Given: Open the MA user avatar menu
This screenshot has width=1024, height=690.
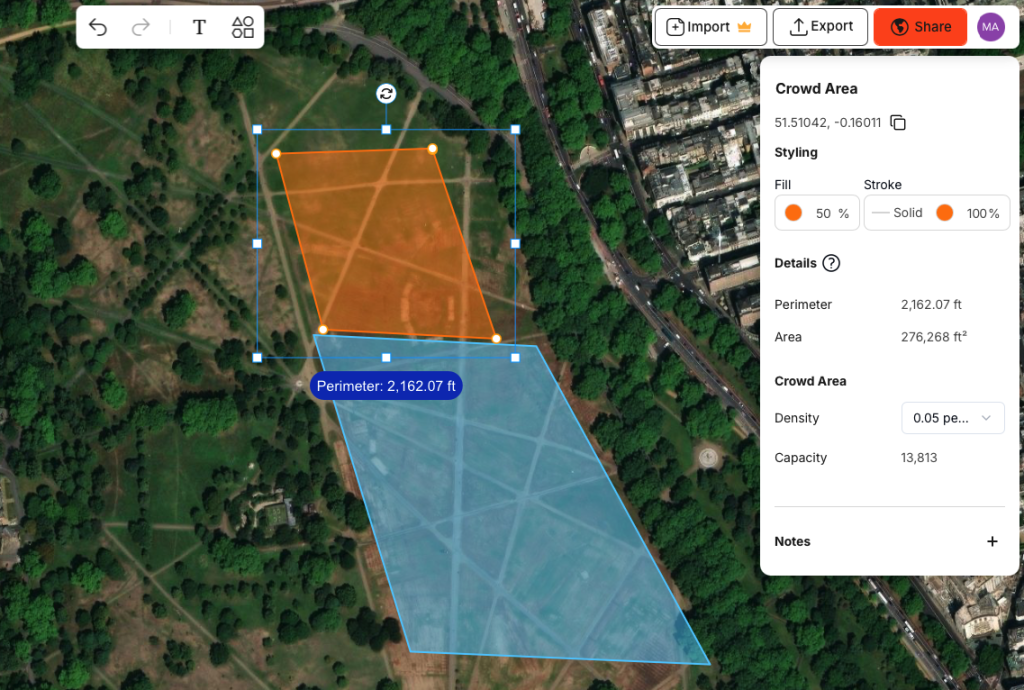Looking at the screenshot, I should [x=990, y=27].
